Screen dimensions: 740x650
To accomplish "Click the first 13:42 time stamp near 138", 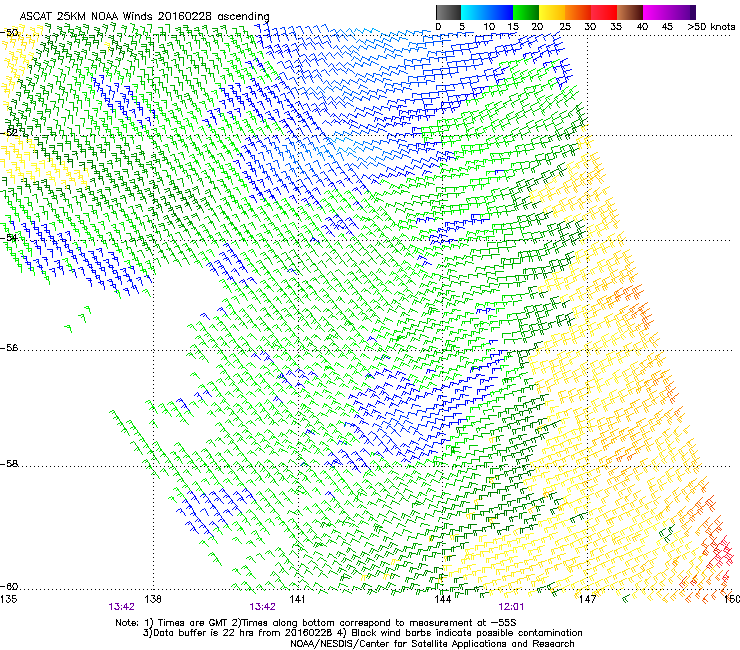I will (121, 607).
